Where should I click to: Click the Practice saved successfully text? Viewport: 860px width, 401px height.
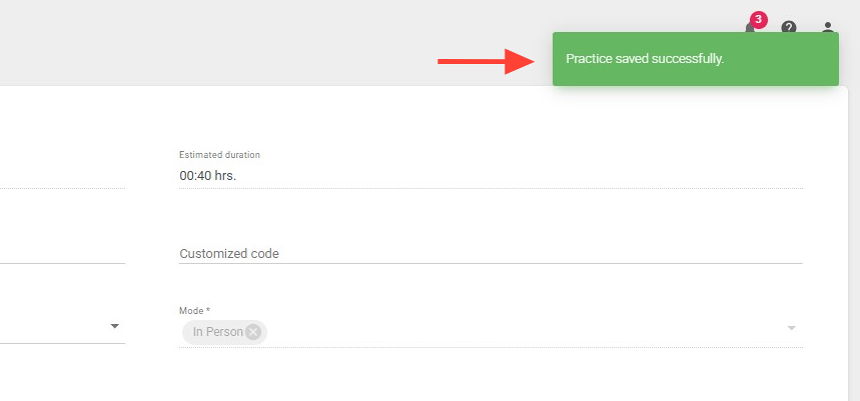tap(645, 59)
